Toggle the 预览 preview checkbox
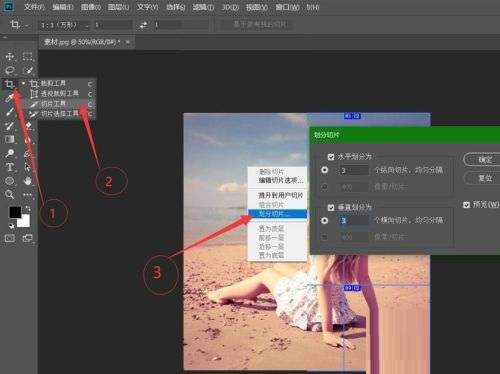Screen dimensions: 500x374 [x=466, y=205]
